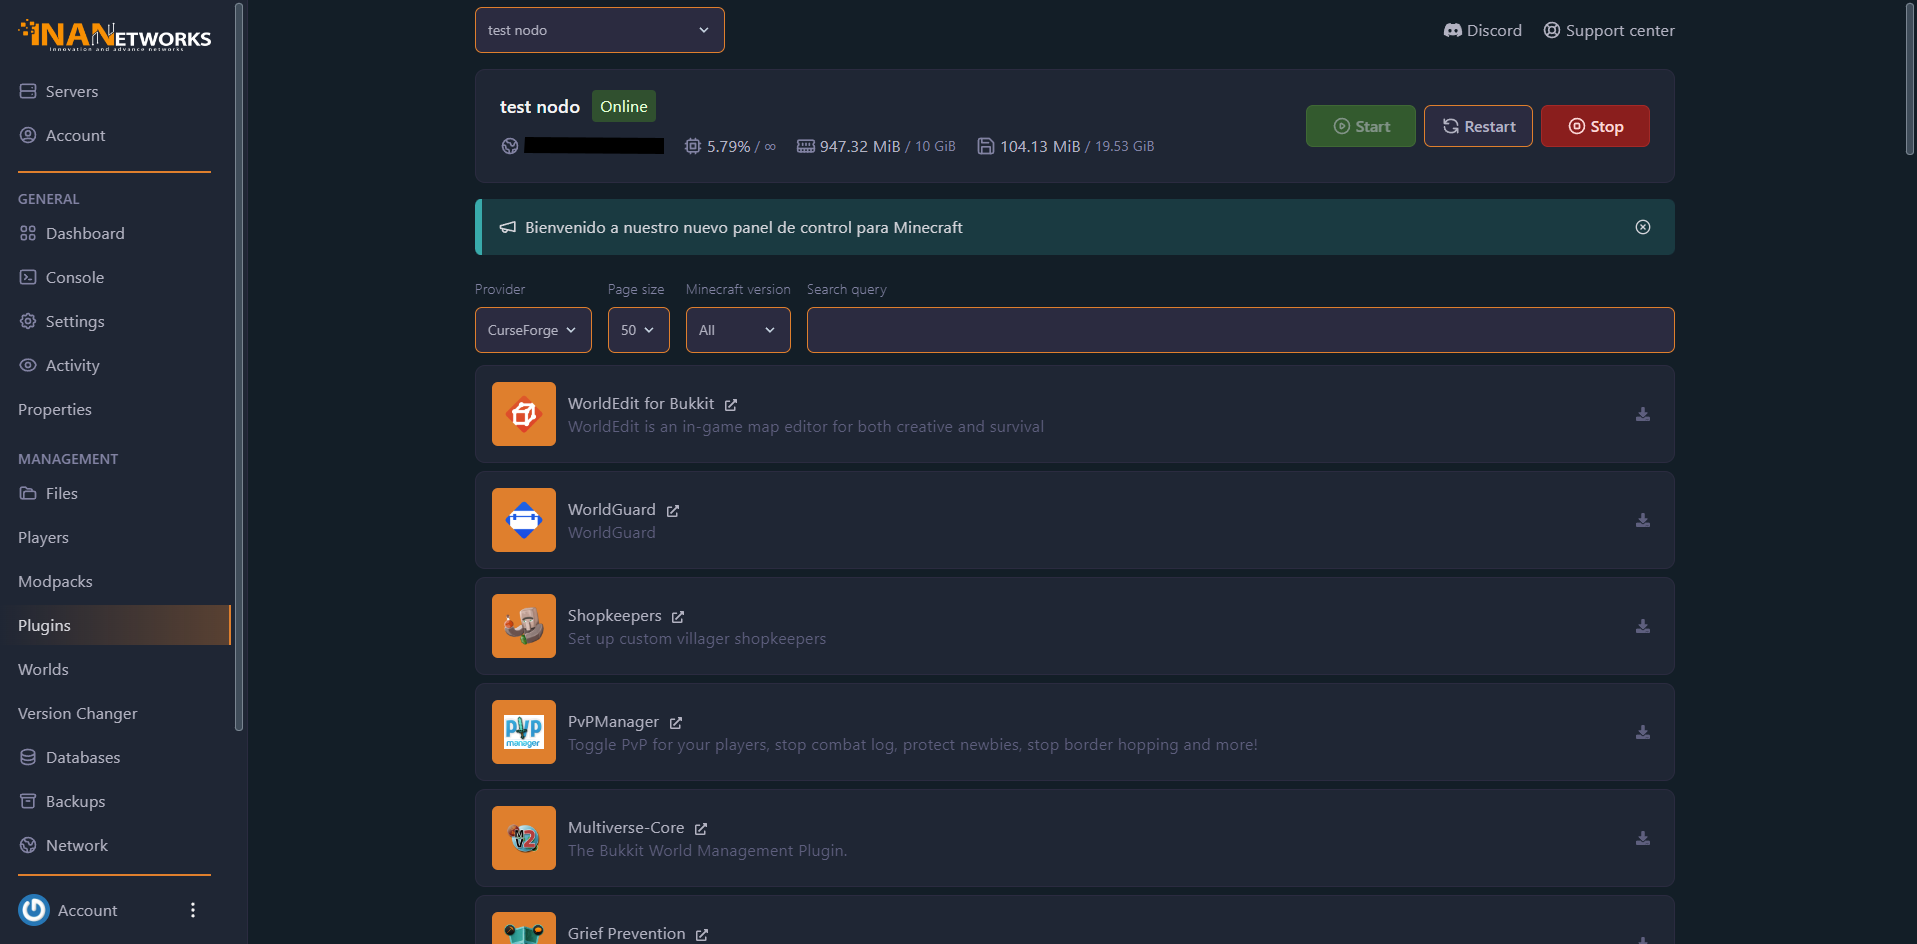This screenshot has width=1917, height=944.
Task: Open the Minecraft version dropdown
Action: coord(737,330)
